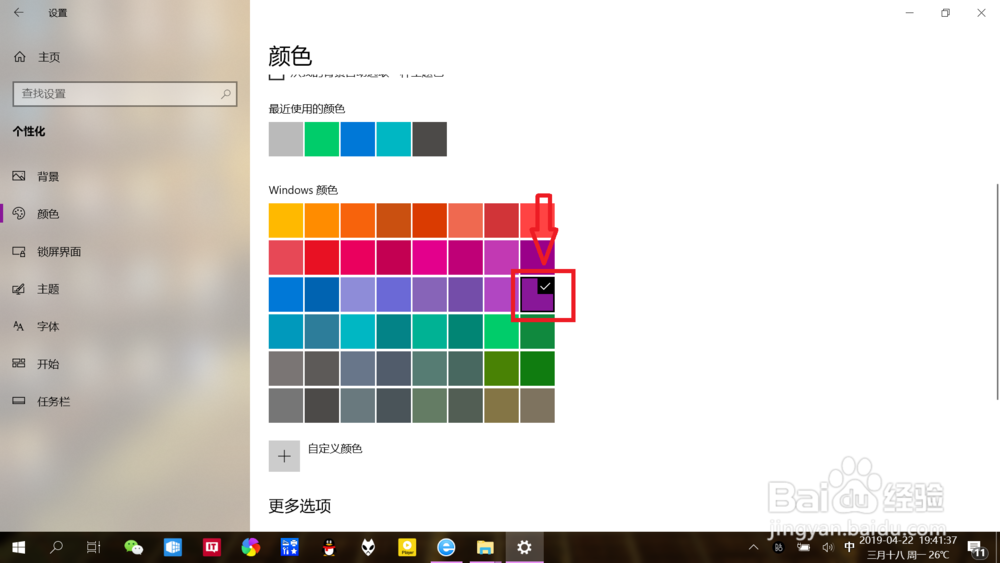Choose the golden yellow Windows color swatch
1000x563 pixels.
(x=286, y=221)
